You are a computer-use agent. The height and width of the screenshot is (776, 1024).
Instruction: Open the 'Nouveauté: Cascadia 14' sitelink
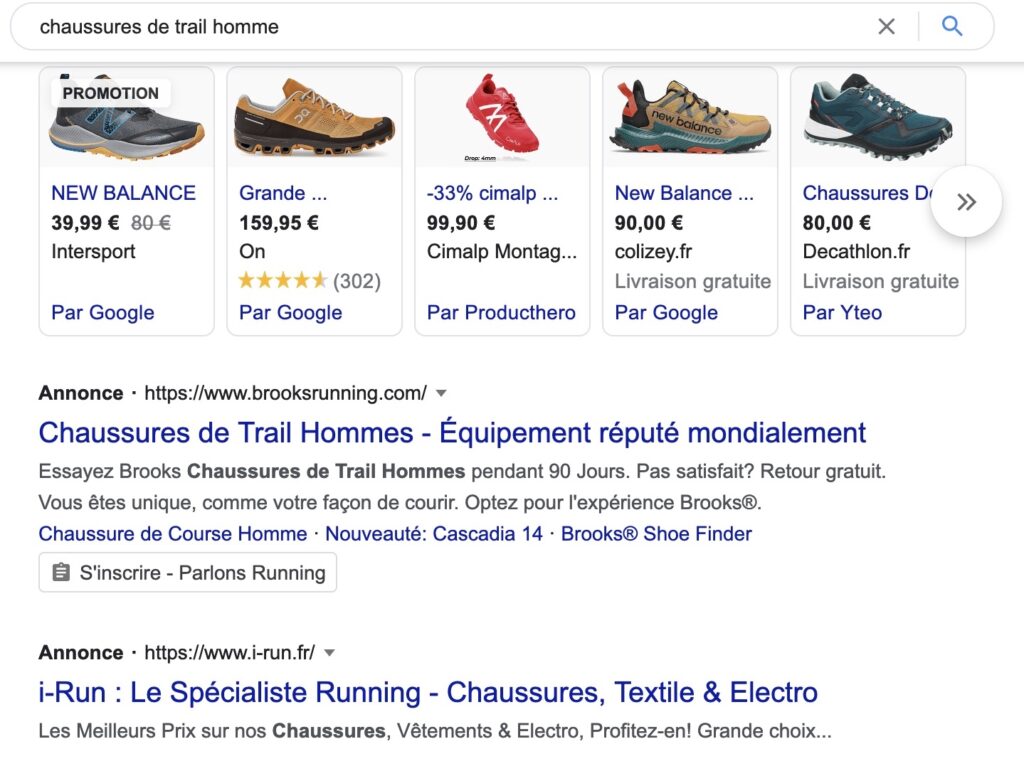point(434,534)
